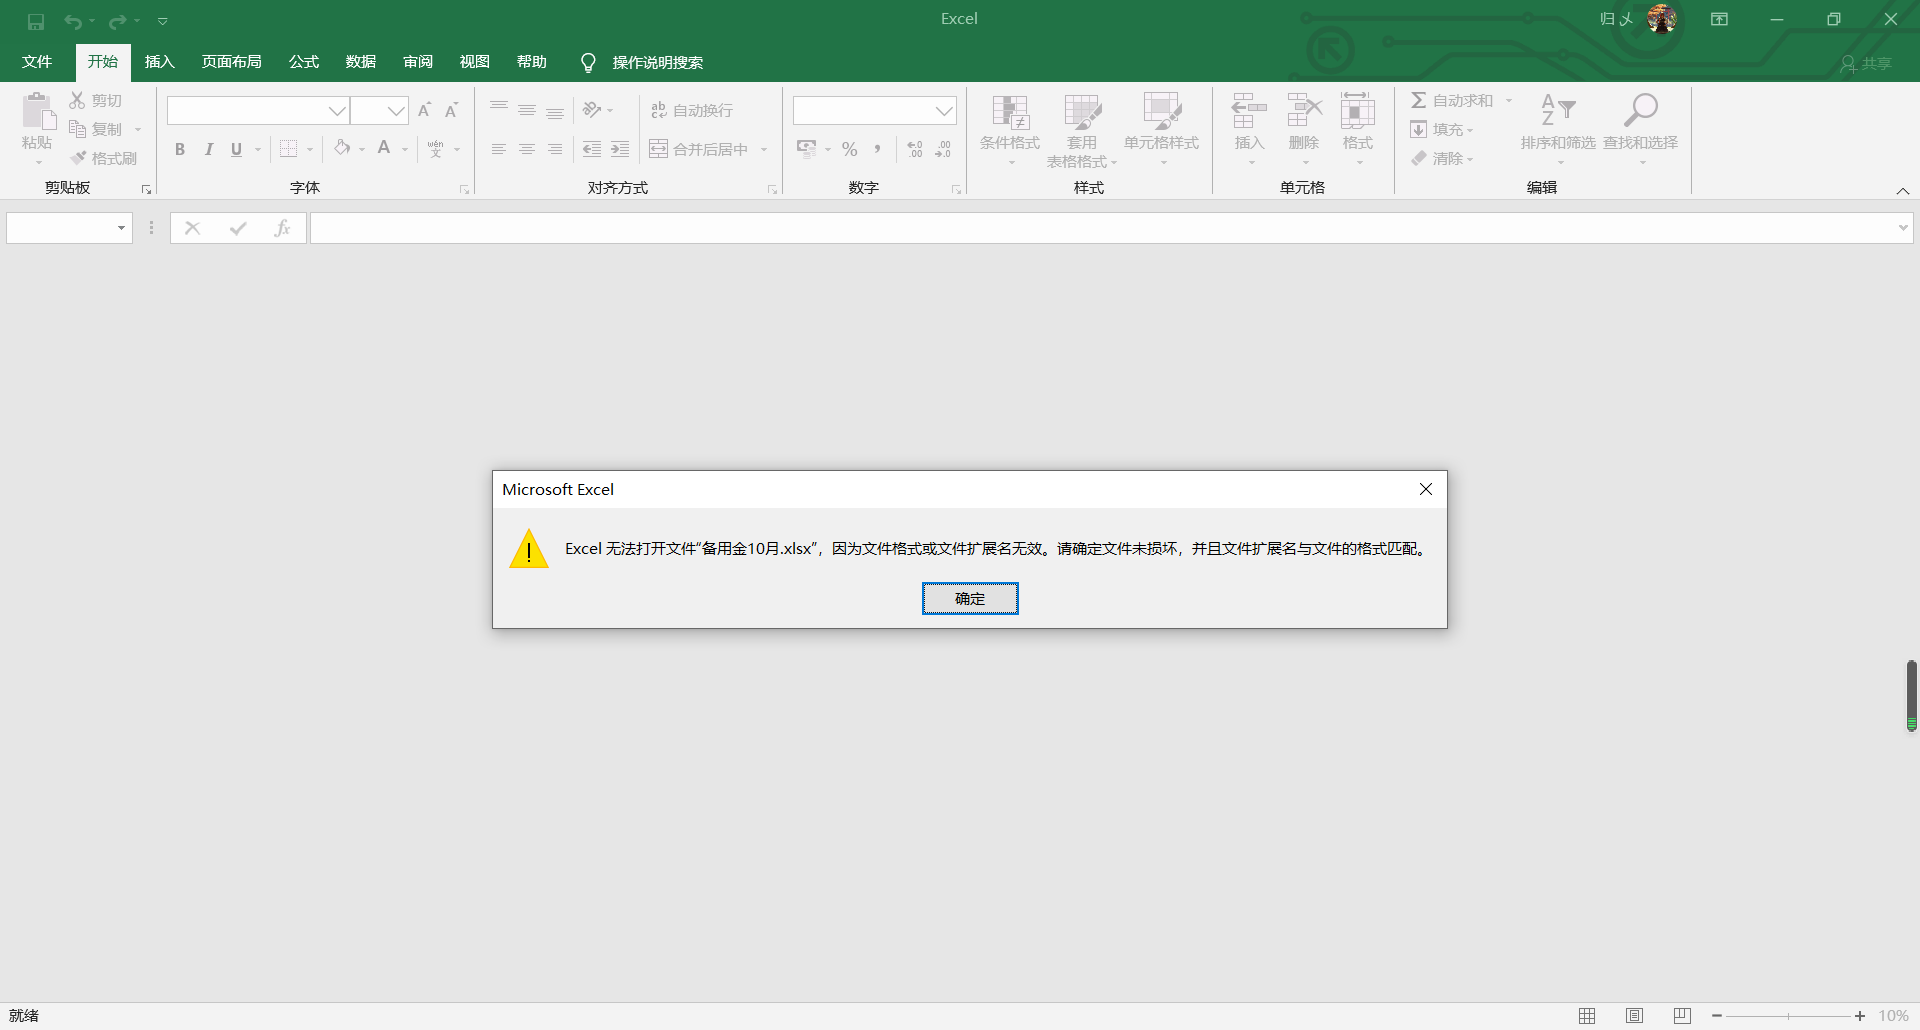Click the Increase Font Size icon
The height and width of the screenshot is (1030, 1920).
pos(425,110)
